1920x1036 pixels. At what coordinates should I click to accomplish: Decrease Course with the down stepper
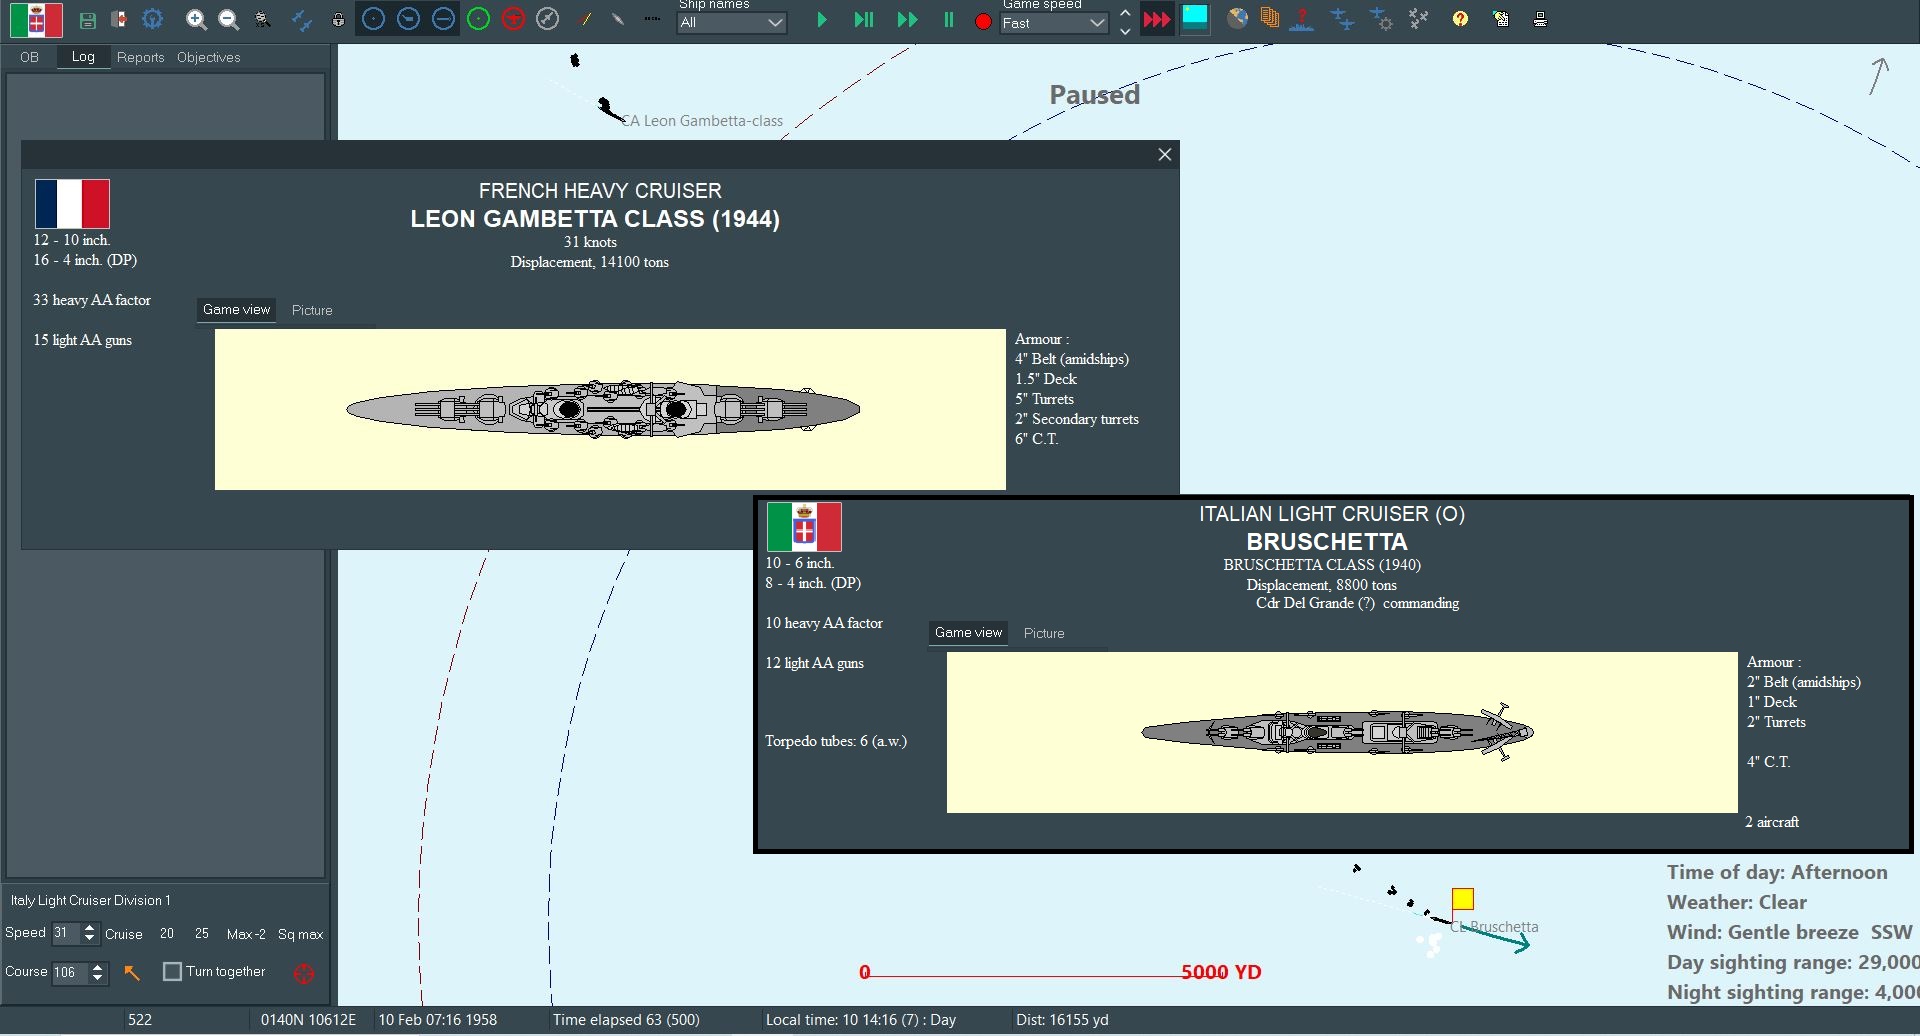[x=97, y=978]
